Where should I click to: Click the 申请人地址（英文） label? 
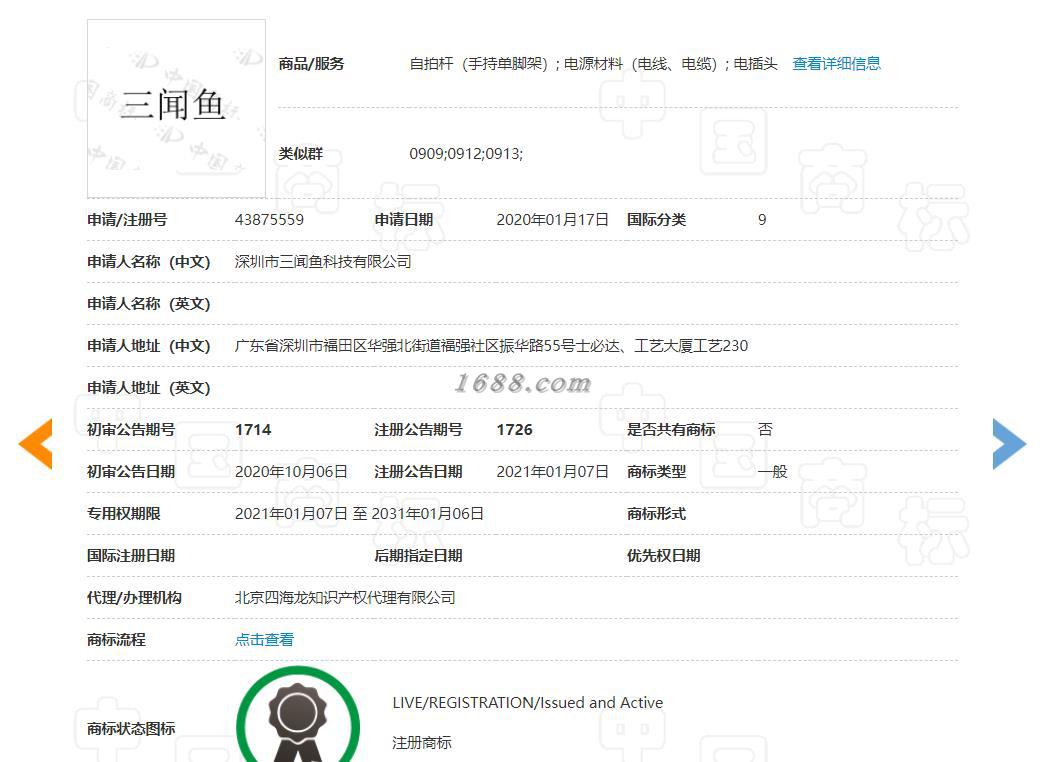(148, 388)
